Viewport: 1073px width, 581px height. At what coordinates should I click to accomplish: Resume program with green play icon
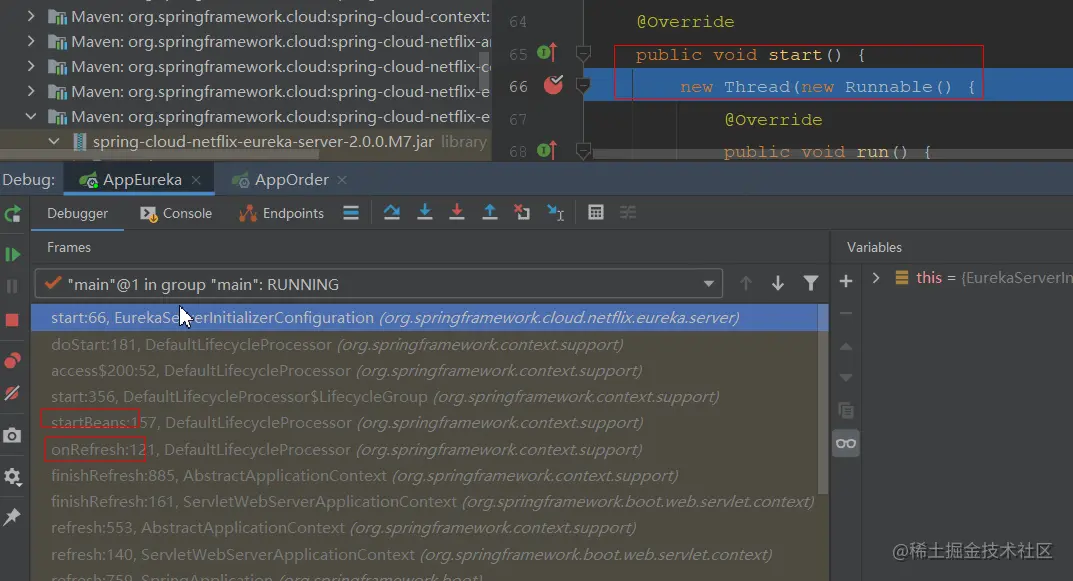tap(12, 255)
